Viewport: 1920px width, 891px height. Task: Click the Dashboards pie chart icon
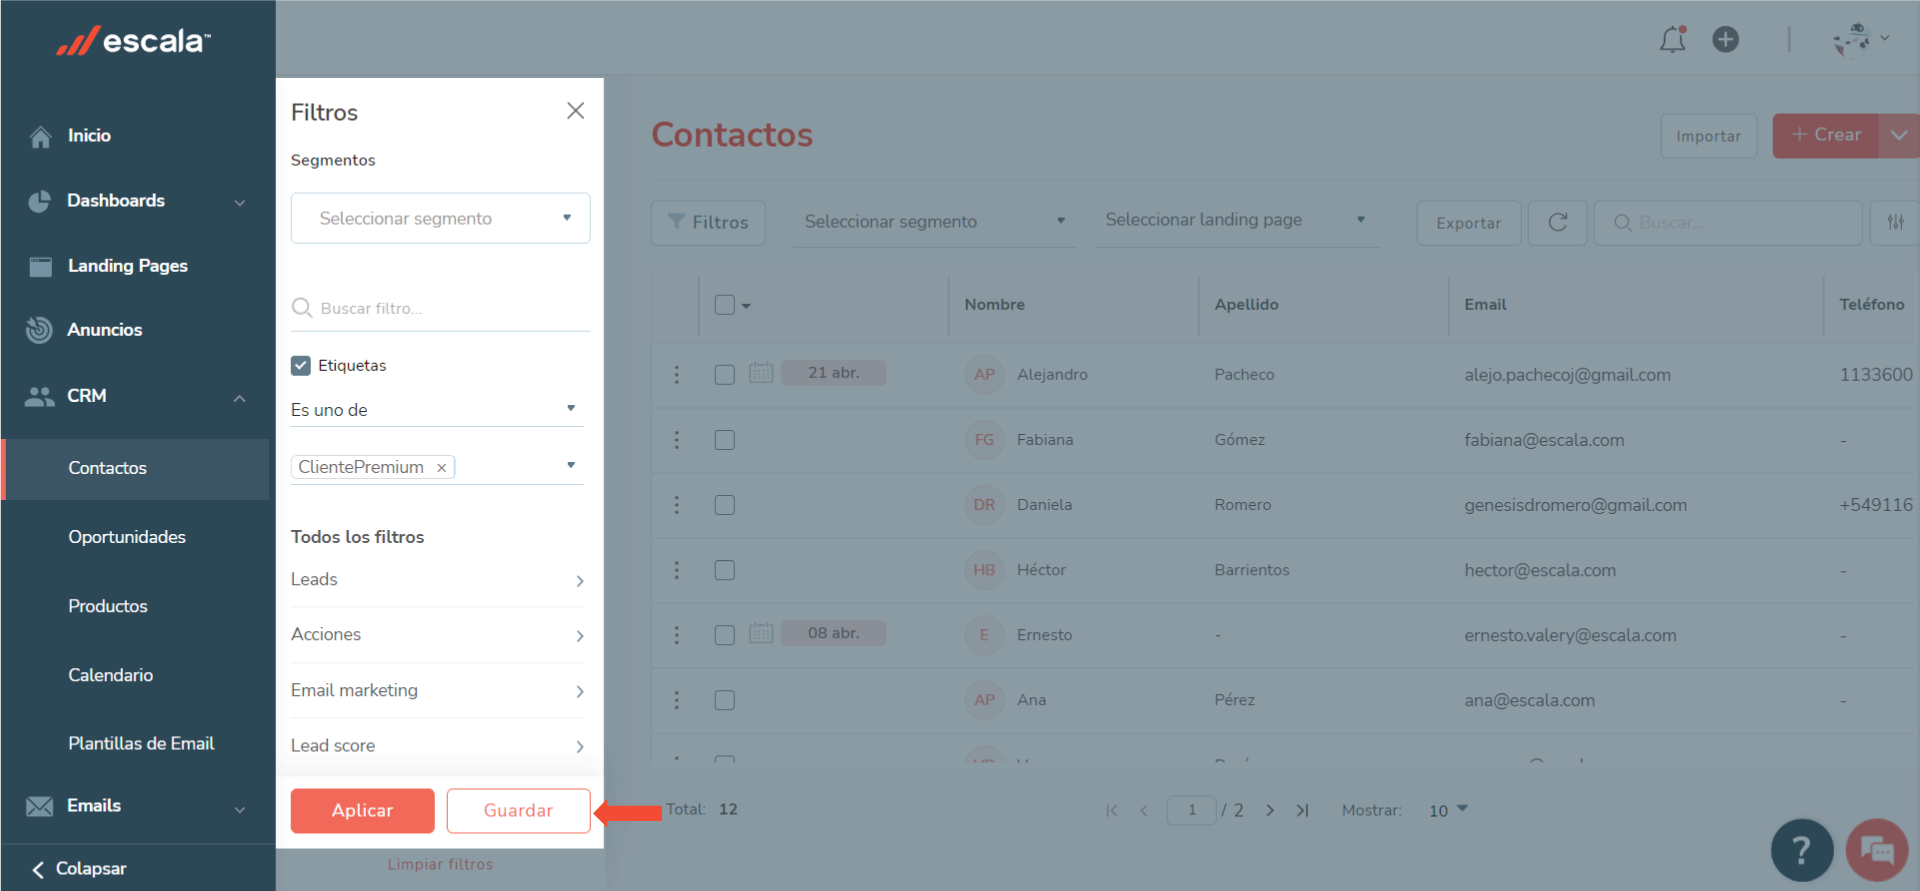(x=39, y=201)
